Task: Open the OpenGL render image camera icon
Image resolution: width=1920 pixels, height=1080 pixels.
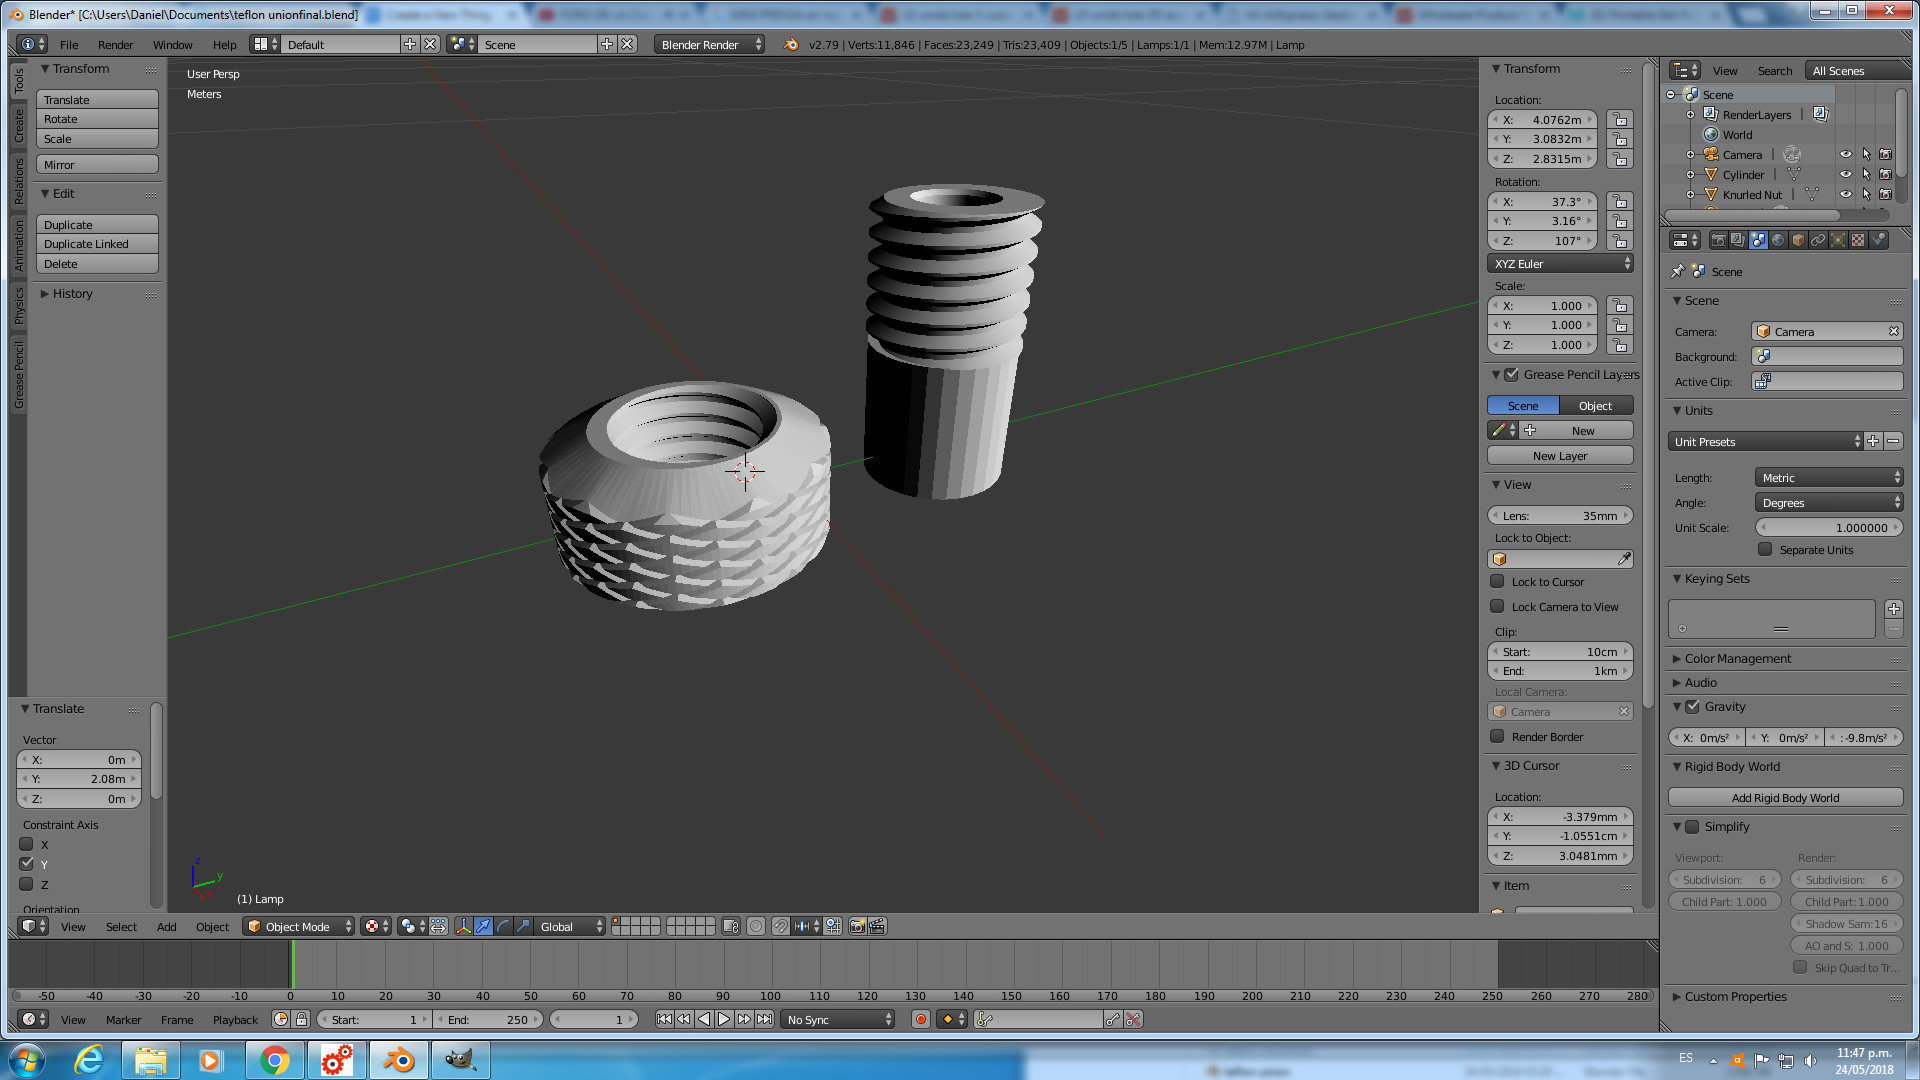Action: [857, 927]
